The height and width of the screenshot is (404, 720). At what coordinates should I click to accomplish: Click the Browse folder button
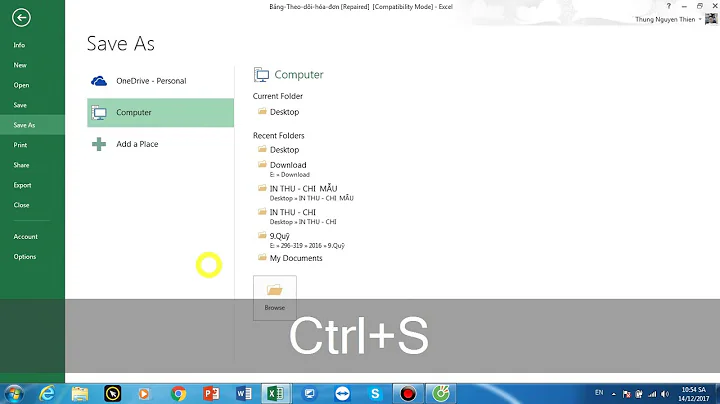(275, 297)
